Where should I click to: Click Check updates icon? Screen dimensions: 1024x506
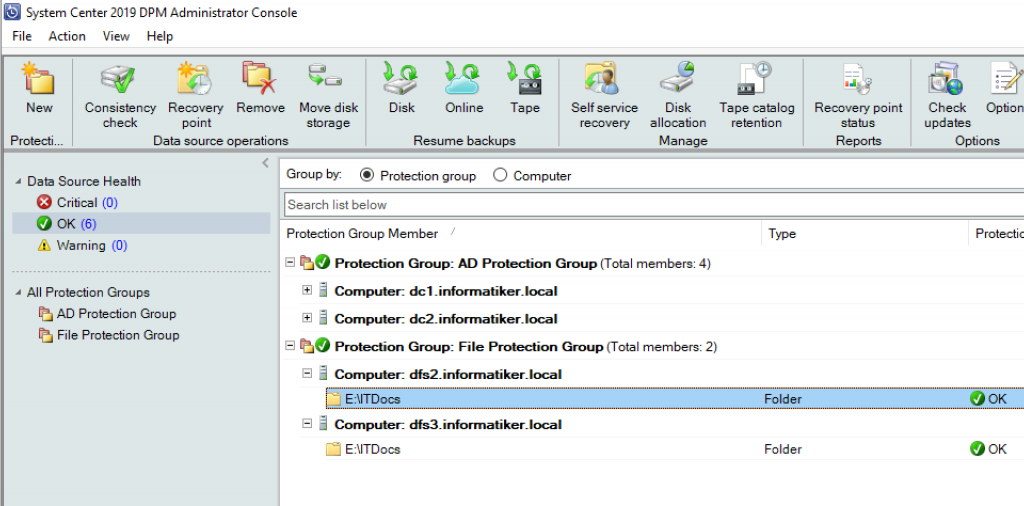pyautogui.click(x=946, y=79)
